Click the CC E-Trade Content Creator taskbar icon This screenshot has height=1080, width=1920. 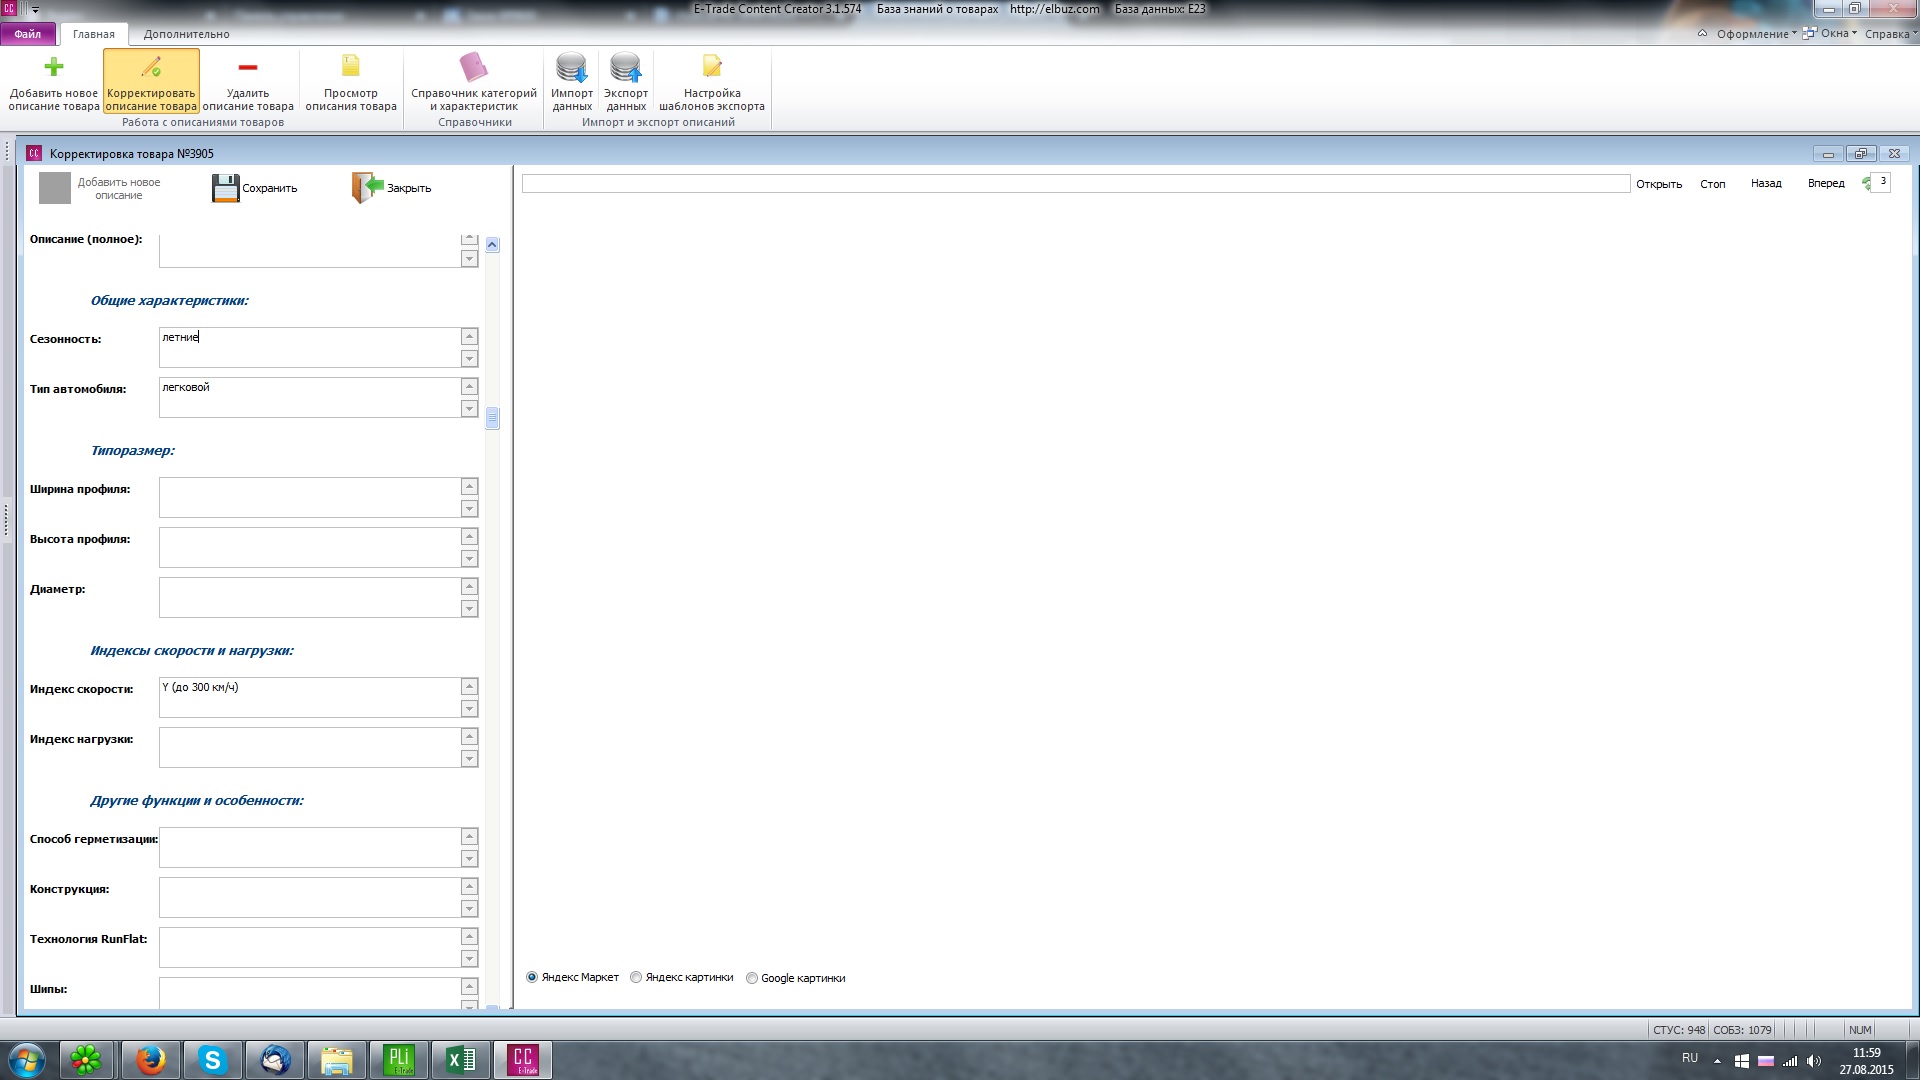click(x=523, y=1059)
